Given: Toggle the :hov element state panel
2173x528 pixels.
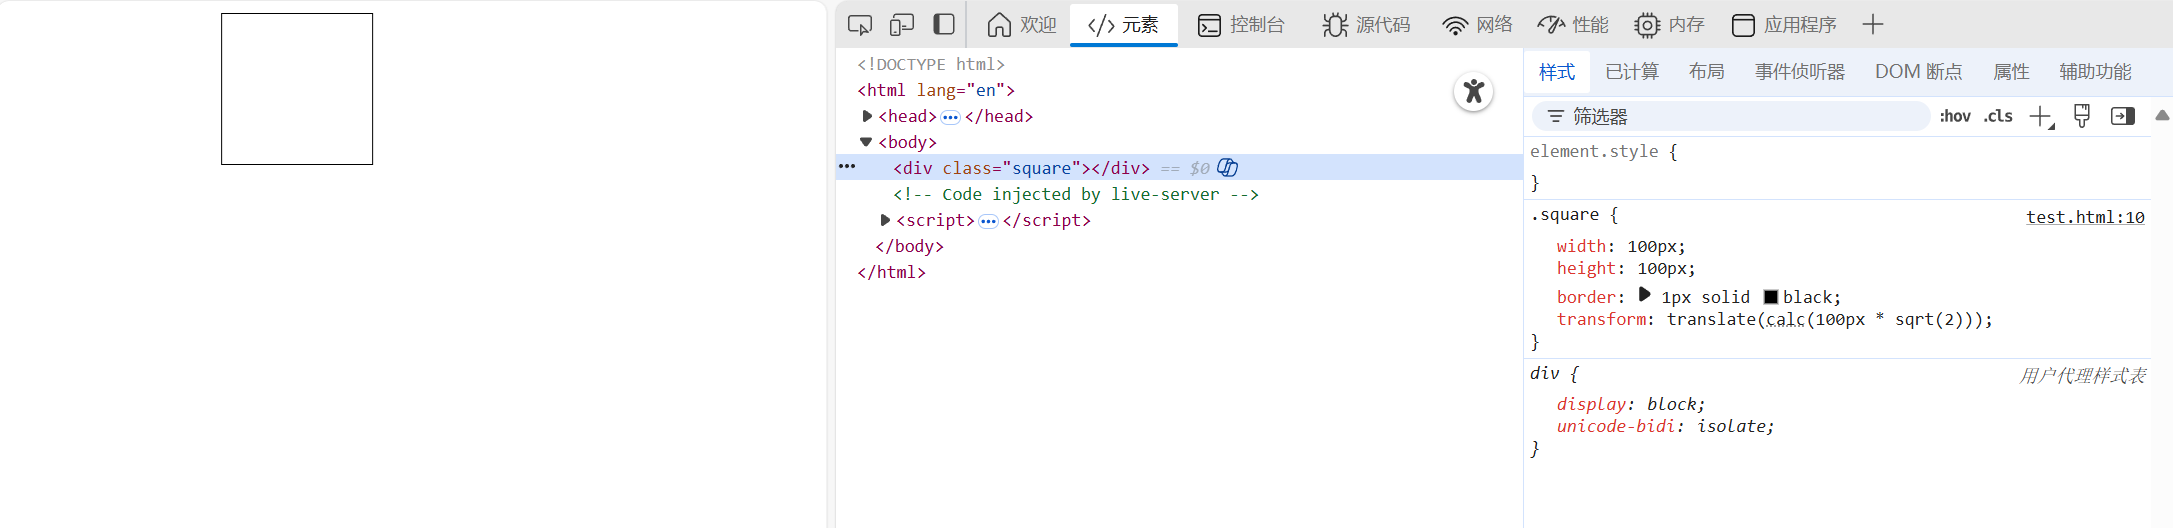Looking at the screenshot, I should click(x=1955, y=117).
